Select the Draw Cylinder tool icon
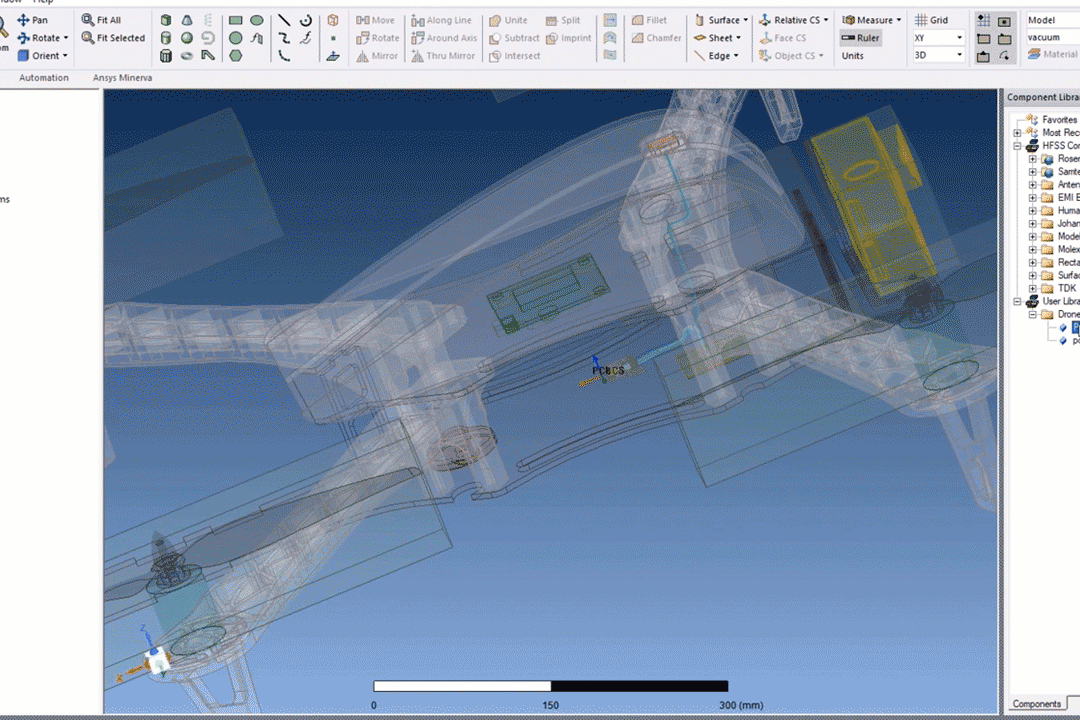Screen dimensions: 1080x720 coord(166,38)
